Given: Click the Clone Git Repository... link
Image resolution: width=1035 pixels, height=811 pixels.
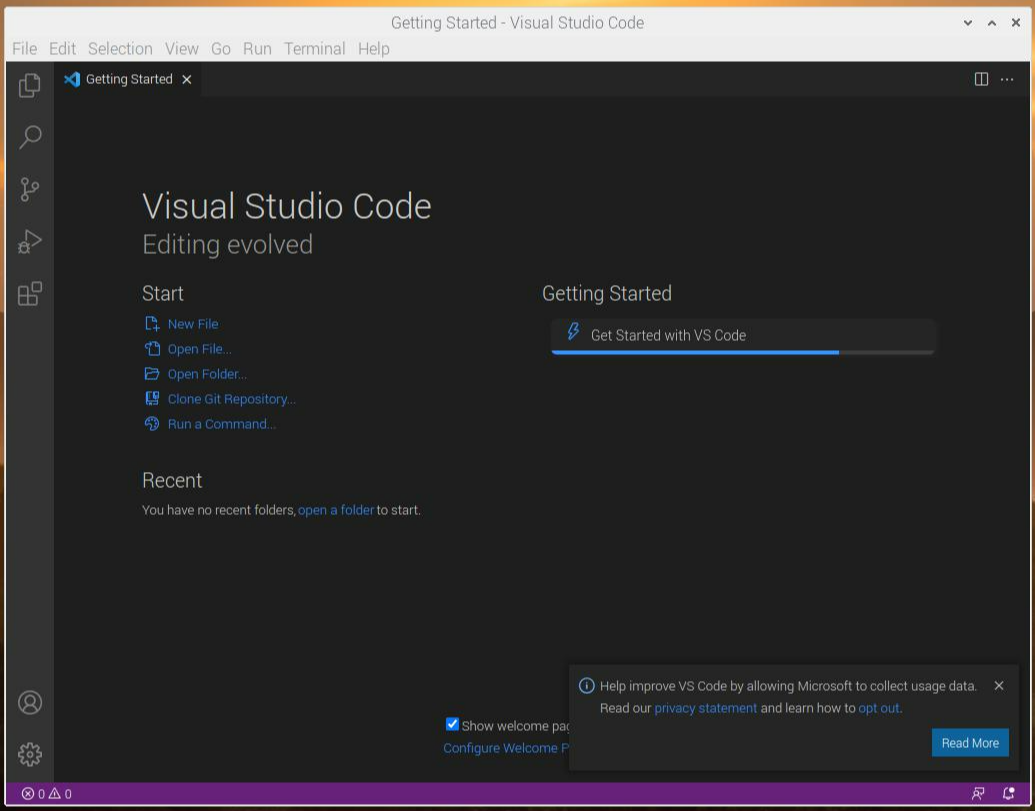Looking at the screenshot, I should [x=232, y=399].
